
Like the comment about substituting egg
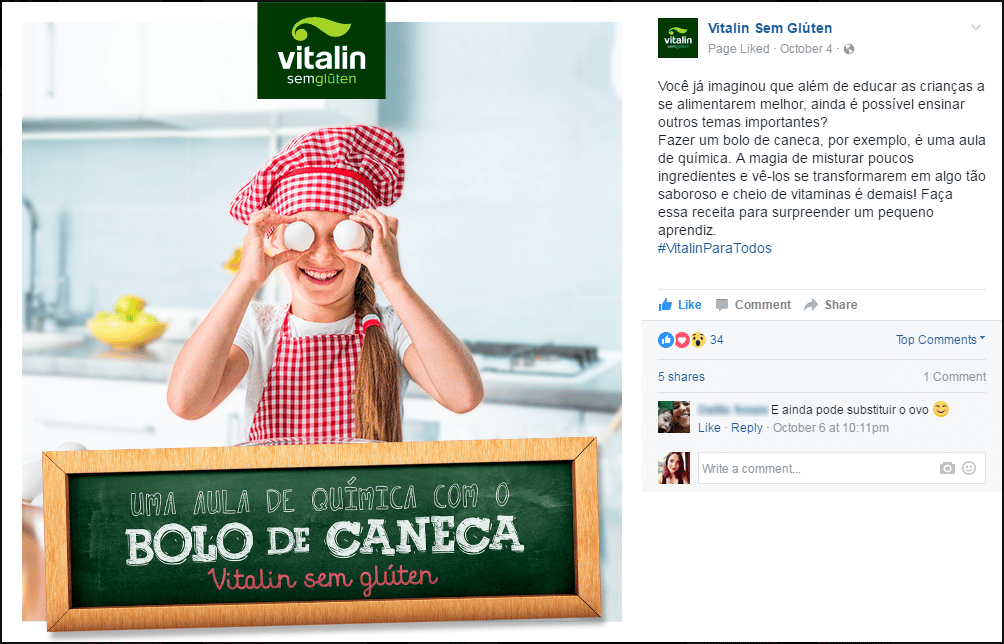[x=709, y=428]
